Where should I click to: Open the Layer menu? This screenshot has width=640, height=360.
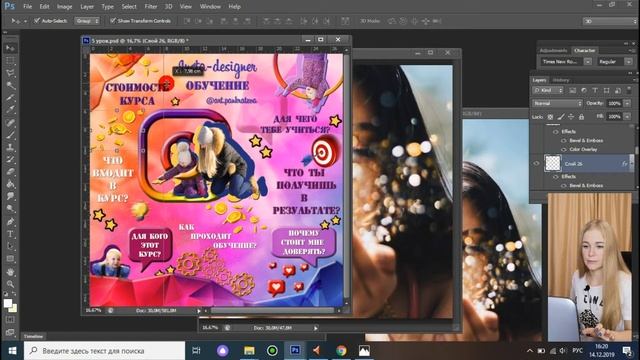pyautogui.click(x=87, y=7)
